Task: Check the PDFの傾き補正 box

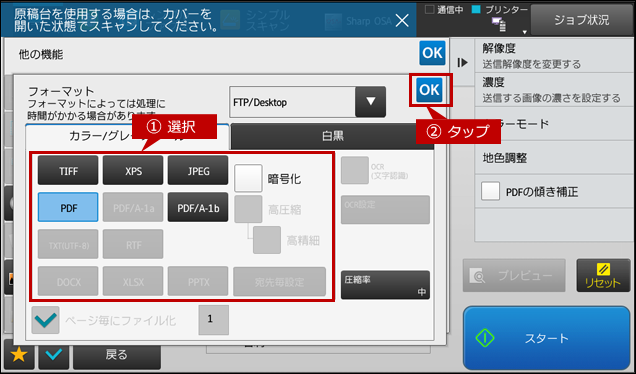Action: pos(490,191)
